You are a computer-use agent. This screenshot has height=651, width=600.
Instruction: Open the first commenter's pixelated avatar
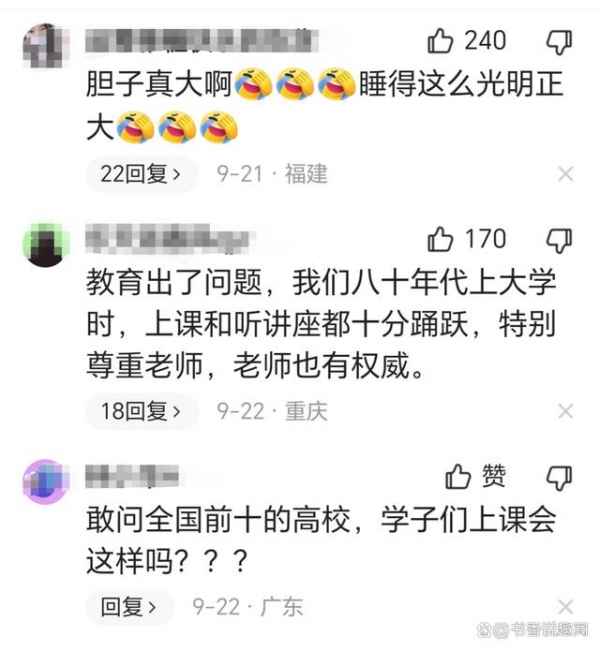(x=46, y=46)
